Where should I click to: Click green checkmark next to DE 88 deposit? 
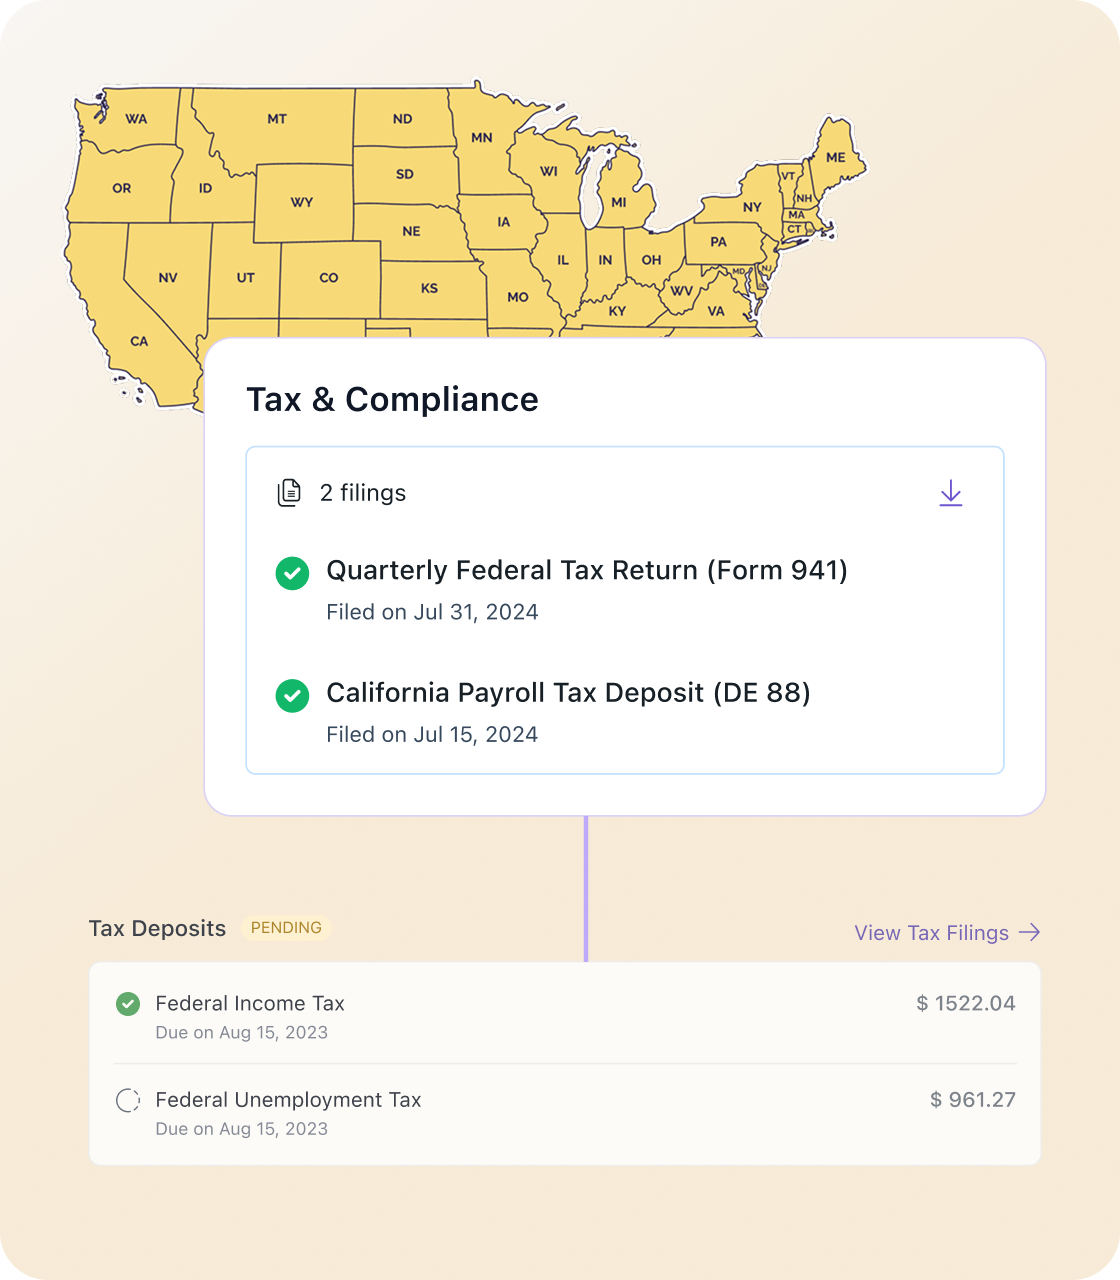(292, 695)
